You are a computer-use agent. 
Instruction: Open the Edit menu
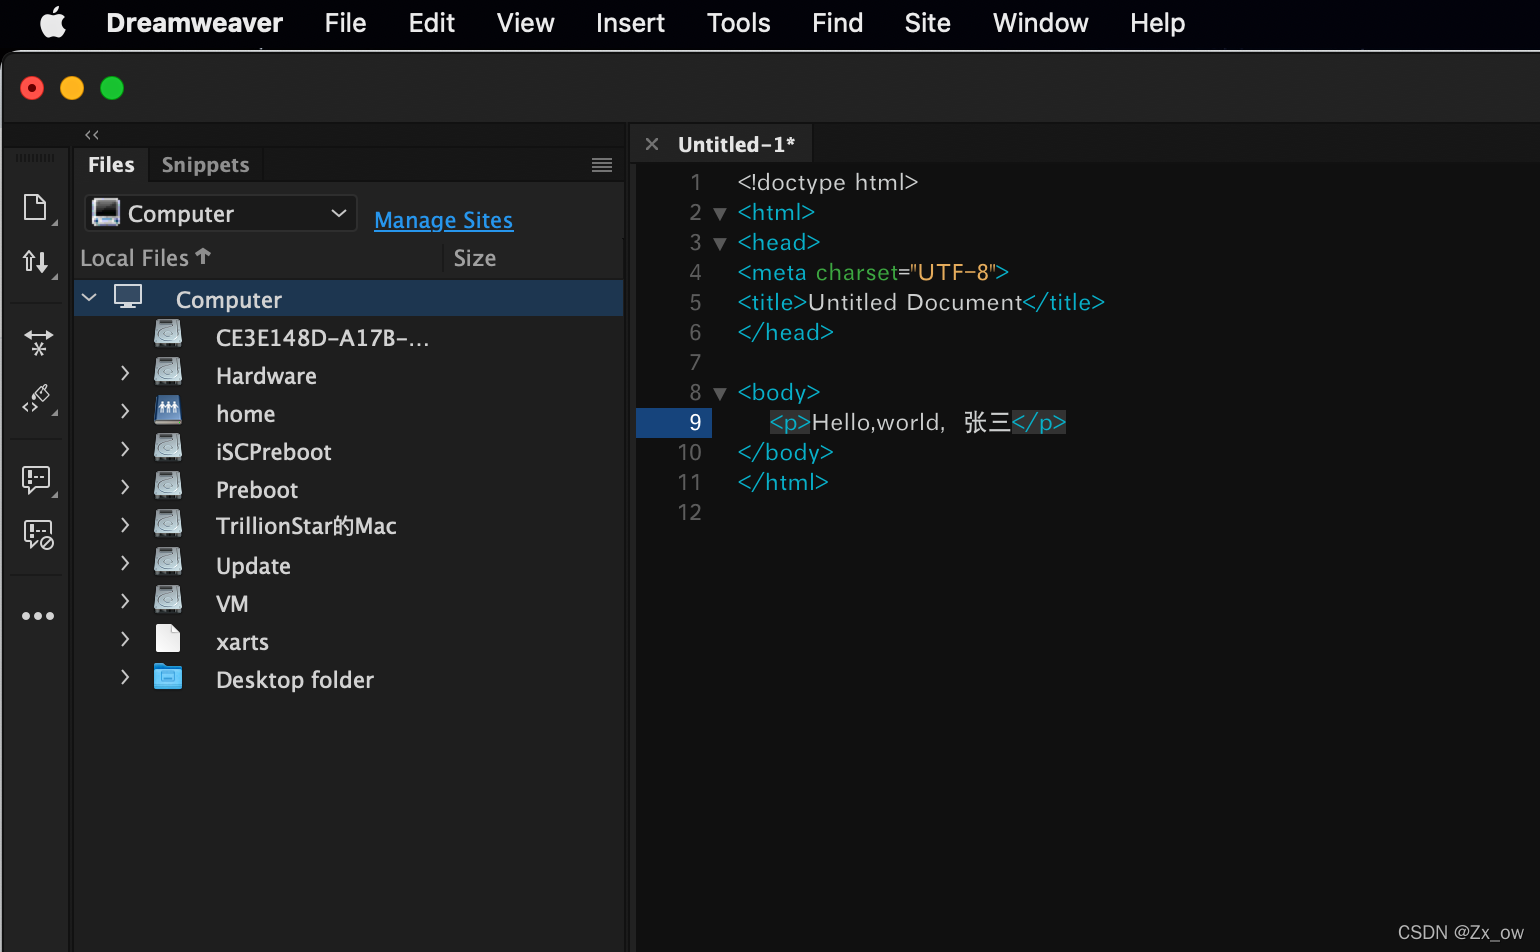431,22
